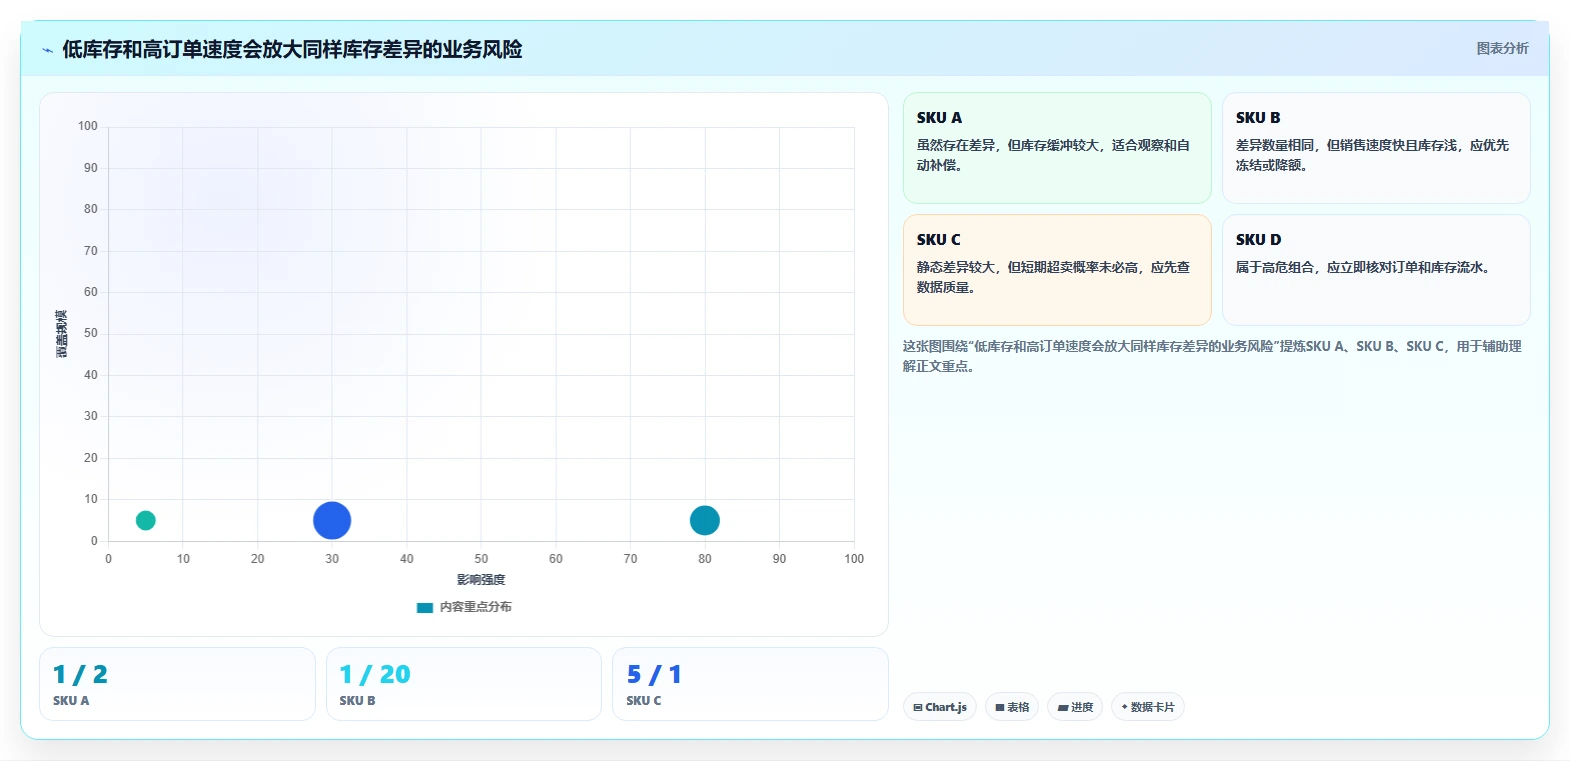Click the lightning icon beside the title

click(x=47, y=50)
